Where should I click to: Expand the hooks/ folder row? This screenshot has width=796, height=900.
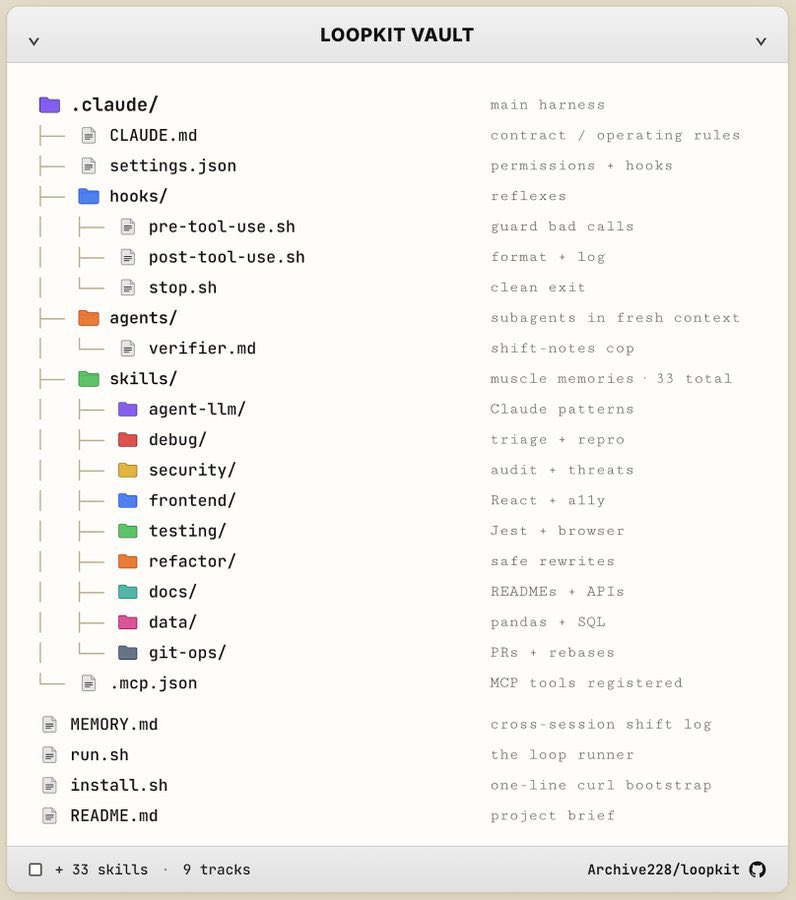pyautogui.click(x=138, y=196)
